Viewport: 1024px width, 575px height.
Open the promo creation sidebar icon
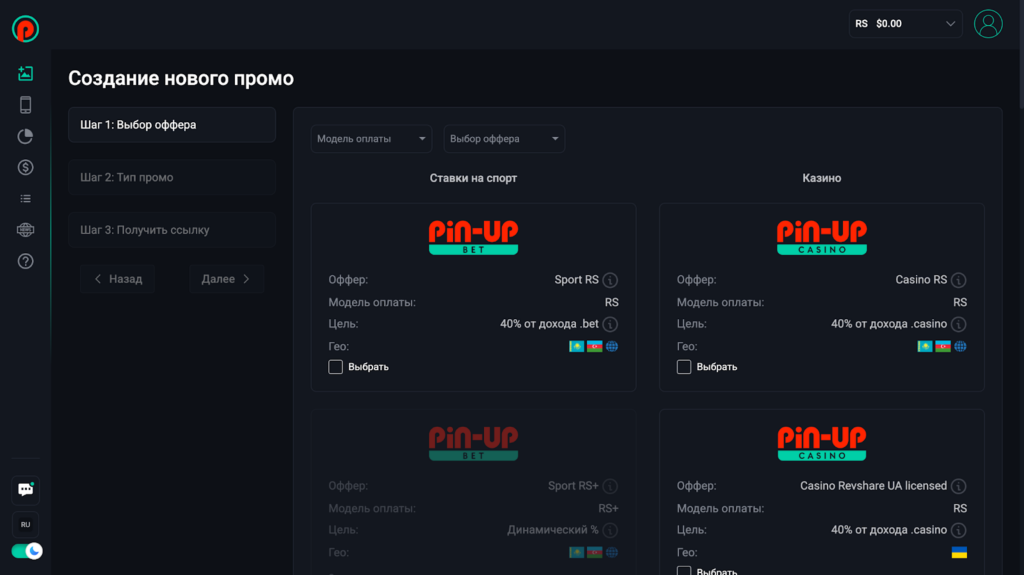click(25, 73)
